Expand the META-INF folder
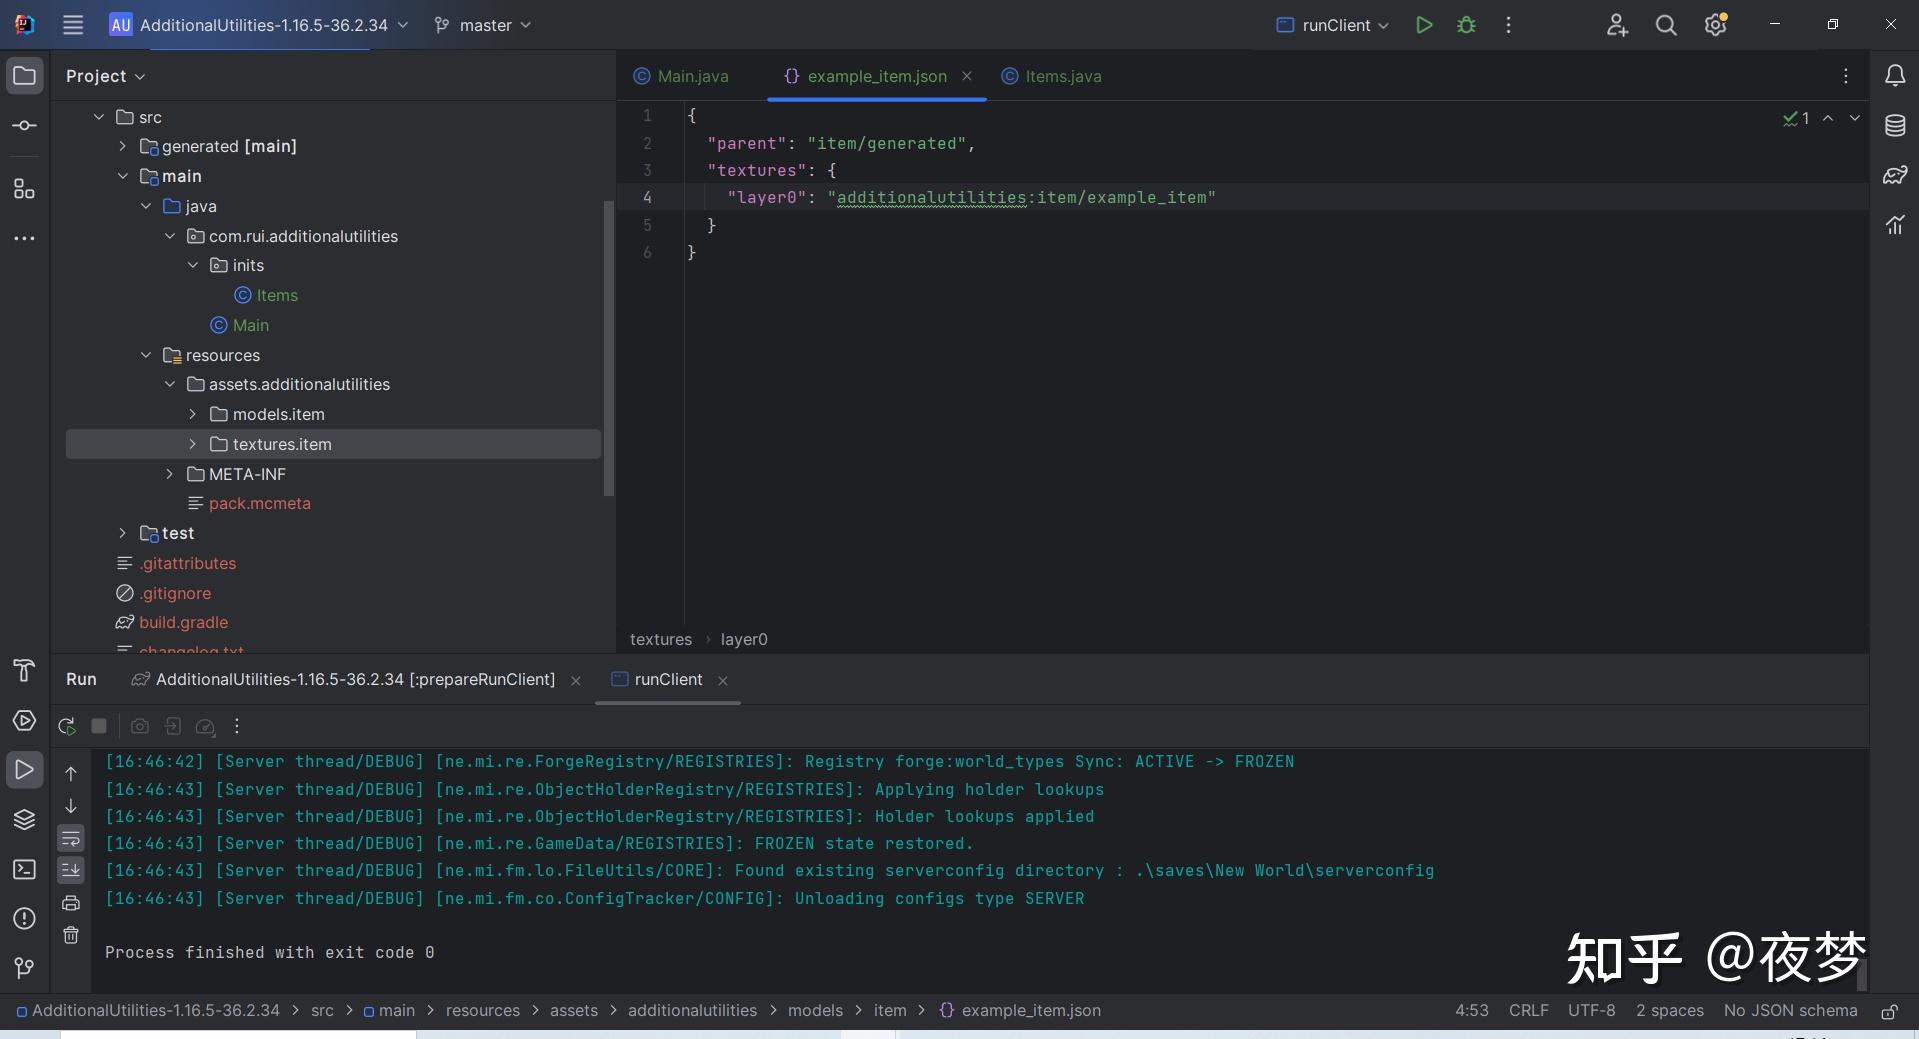Image resolution: width=1919 pixels, height=1039 pixels. click(169, 474)
